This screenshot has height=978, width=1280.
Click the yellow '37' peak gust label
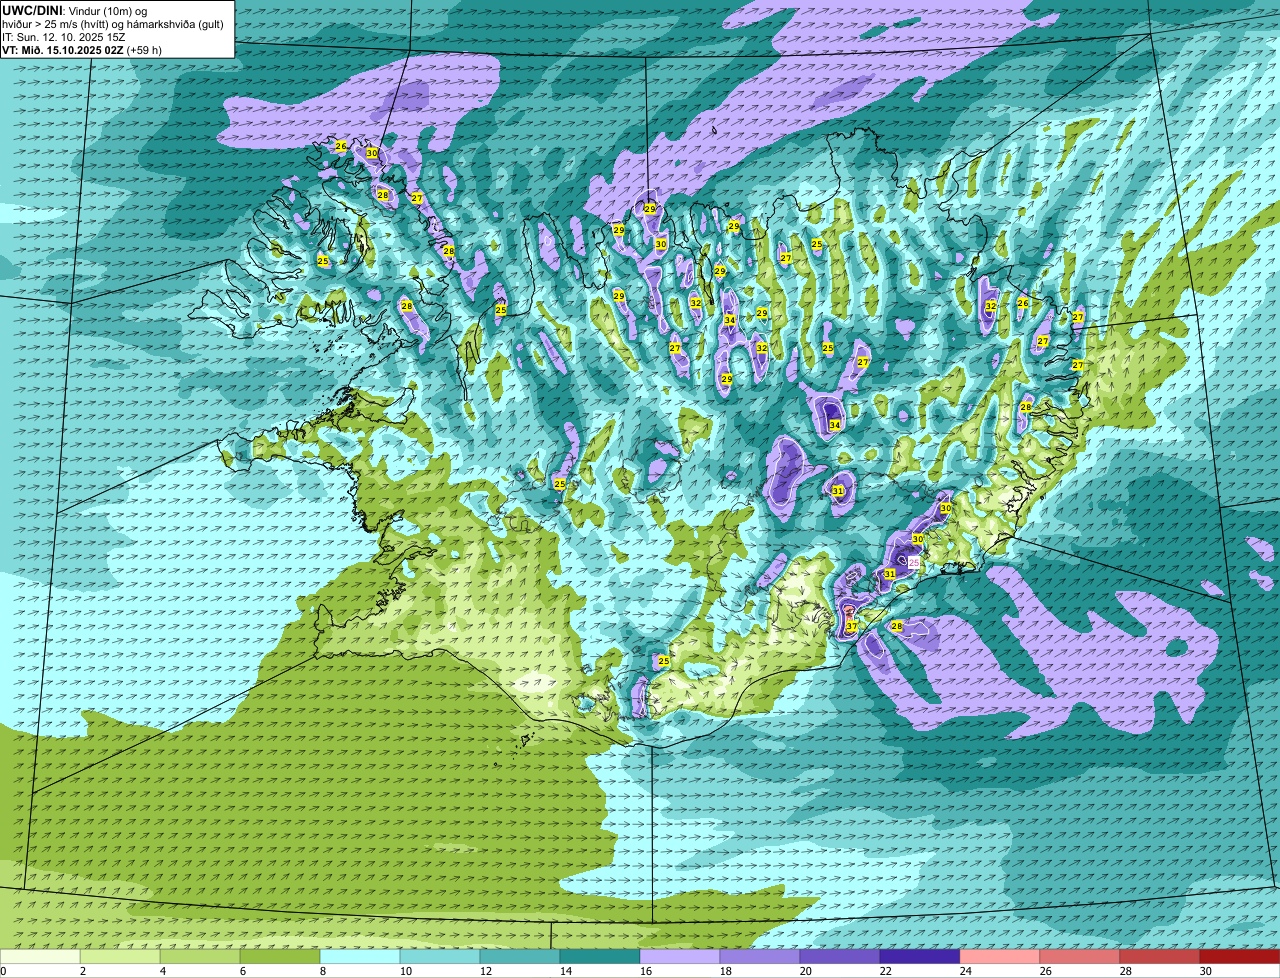click(852, 626)
